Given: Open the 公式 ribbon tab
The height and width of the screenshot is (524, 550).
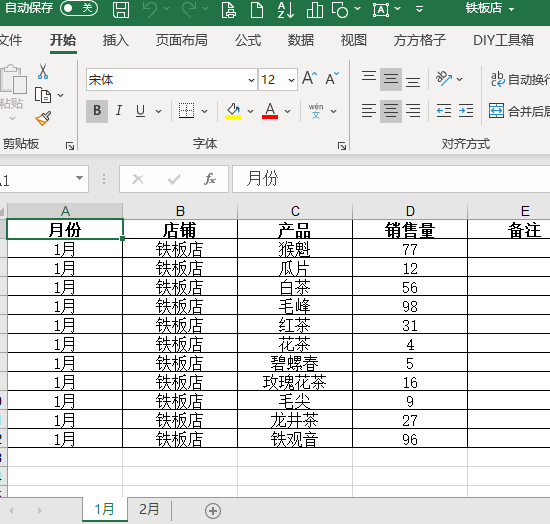Looking at the screenshot, I should click(x=248, y=40).
